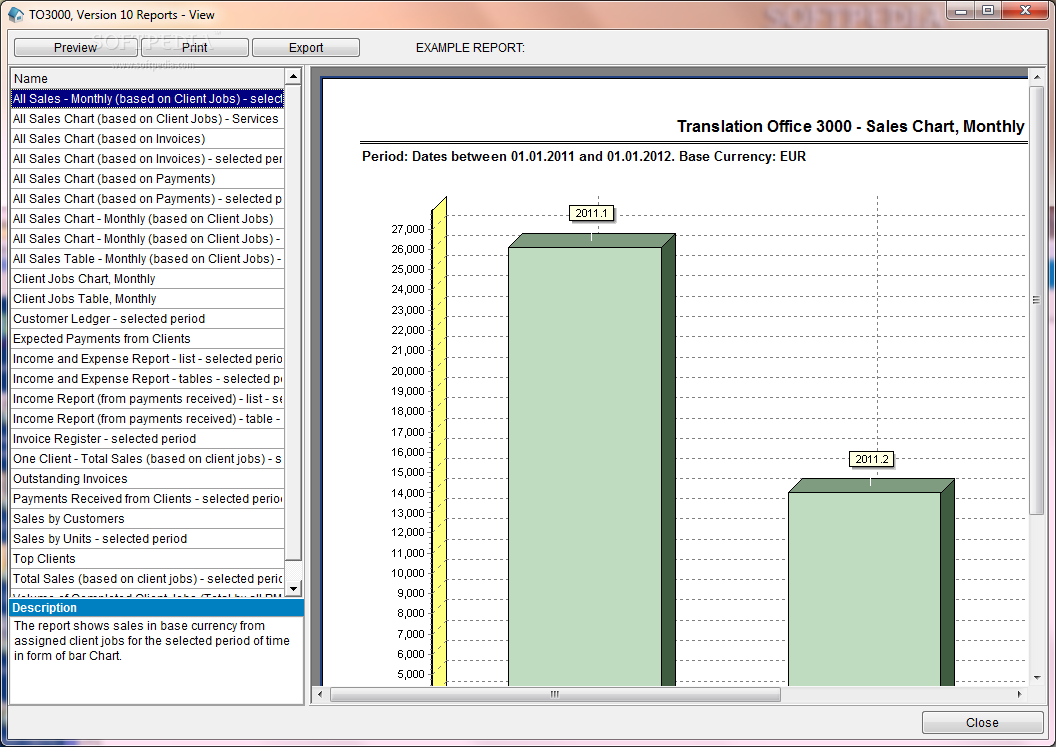Click the report list scrollbar thumb
The width and height of the screenshot is (1056, 747).
pyautogui.click(x=293, y=322)
